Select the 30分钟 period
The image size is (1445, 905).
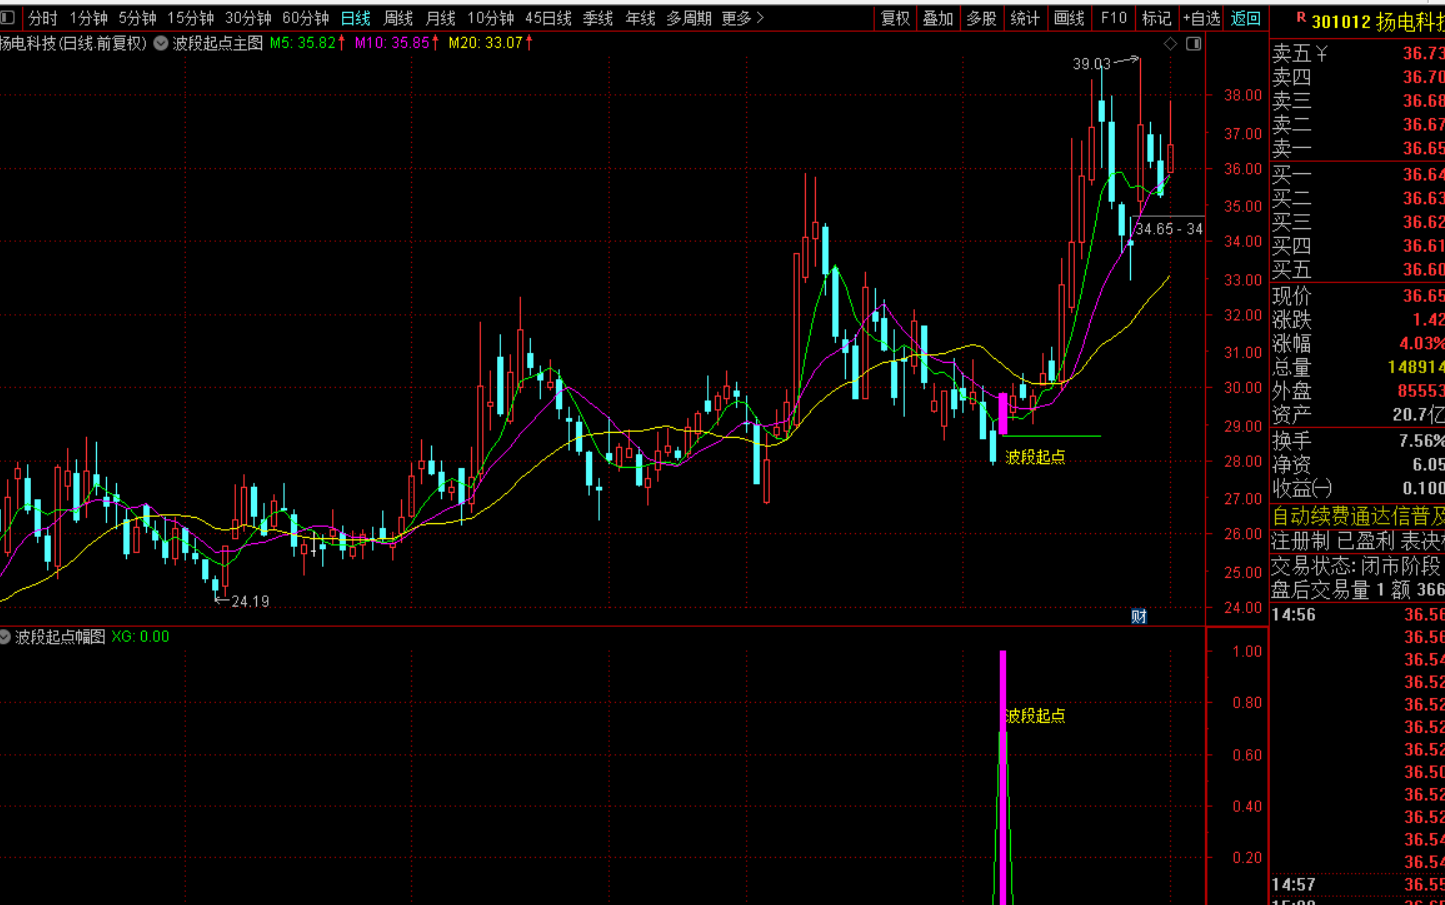pos(248,18)
